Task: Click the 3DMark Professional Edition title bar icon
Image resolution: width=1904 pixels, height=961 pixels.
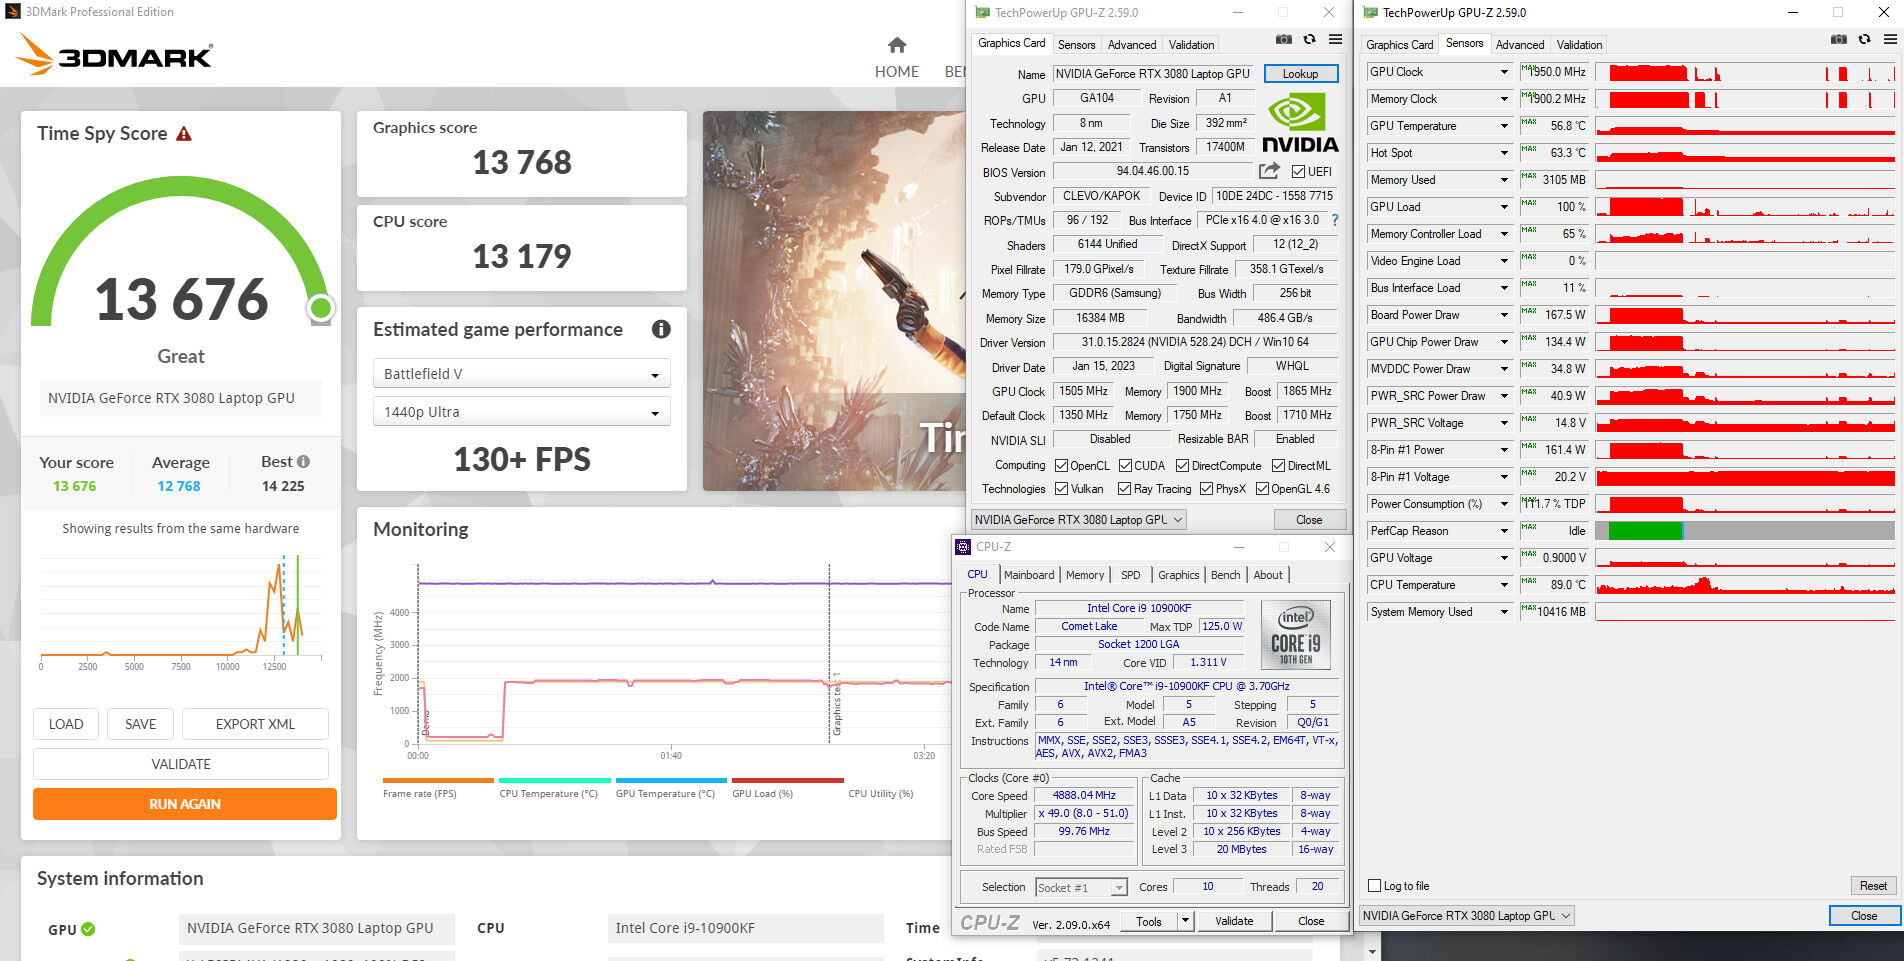Action: pyautogui.click(x=13, y=12)
